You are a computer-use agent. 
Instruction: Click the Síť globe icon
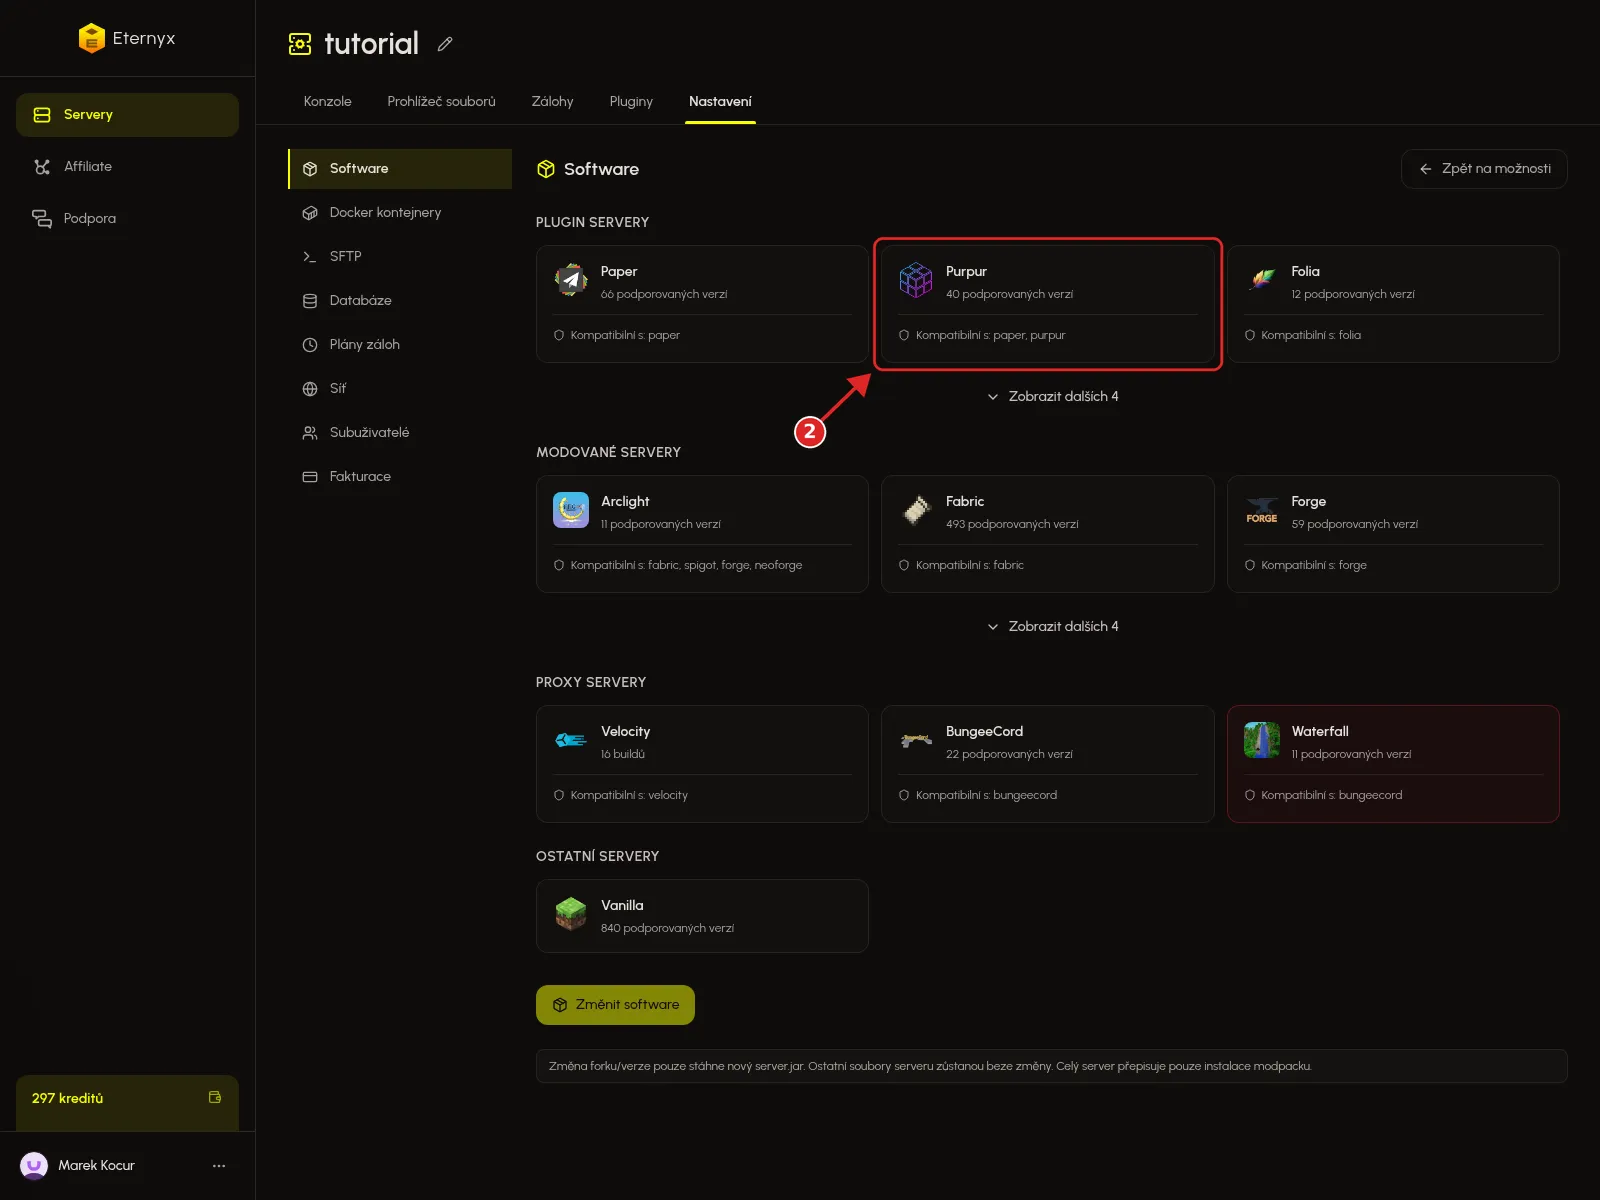click(310, 389)
